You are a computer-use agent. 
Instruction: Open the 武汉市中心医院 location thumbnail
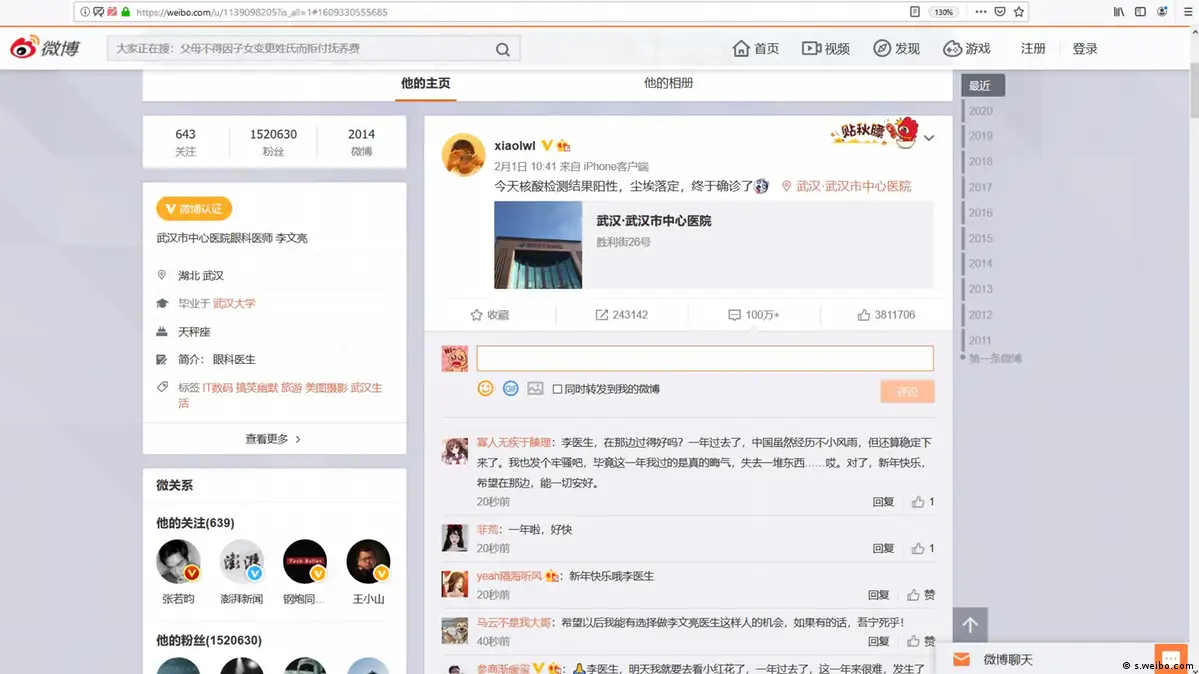point(538,245)
